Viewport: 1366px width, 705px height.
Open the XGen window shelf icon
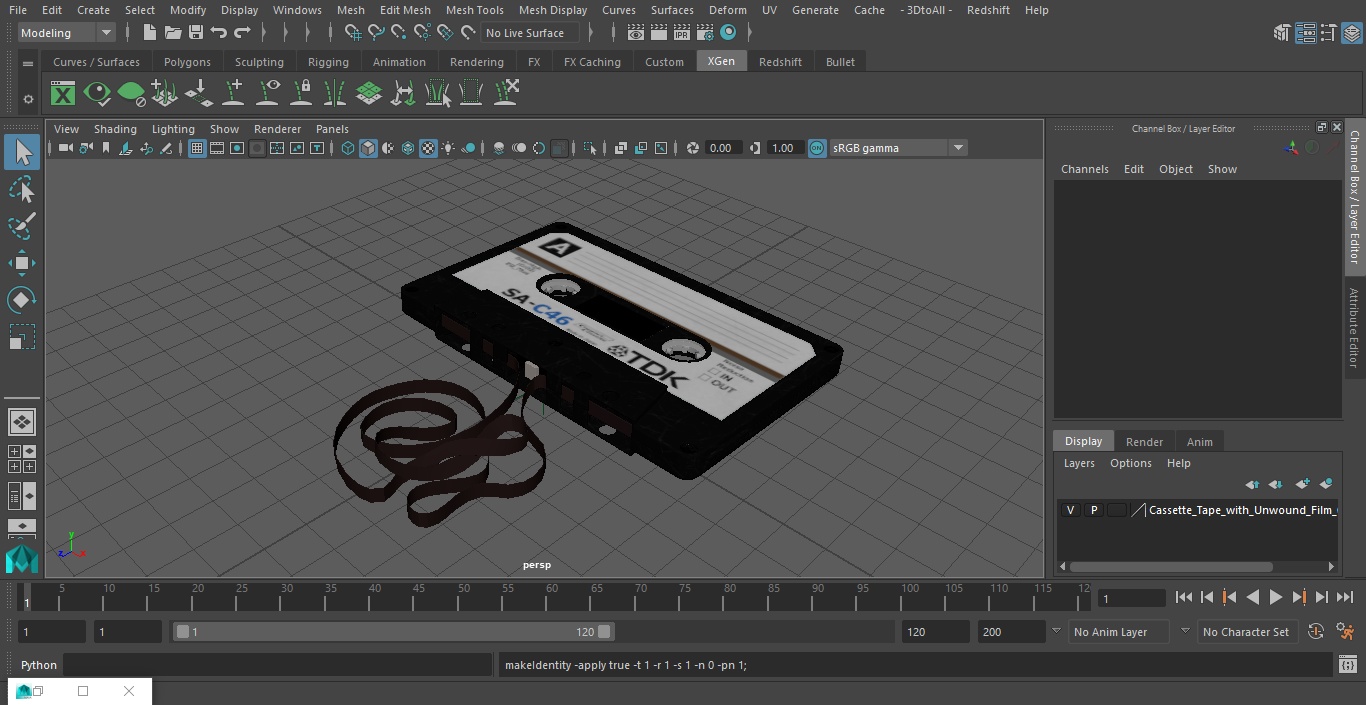pos(63,94)
